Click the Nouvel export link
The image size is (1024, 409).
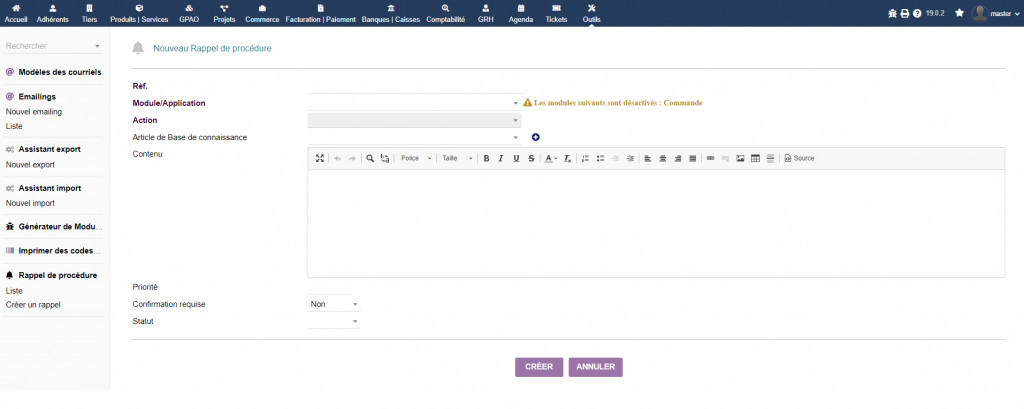[x=30, y=165]
